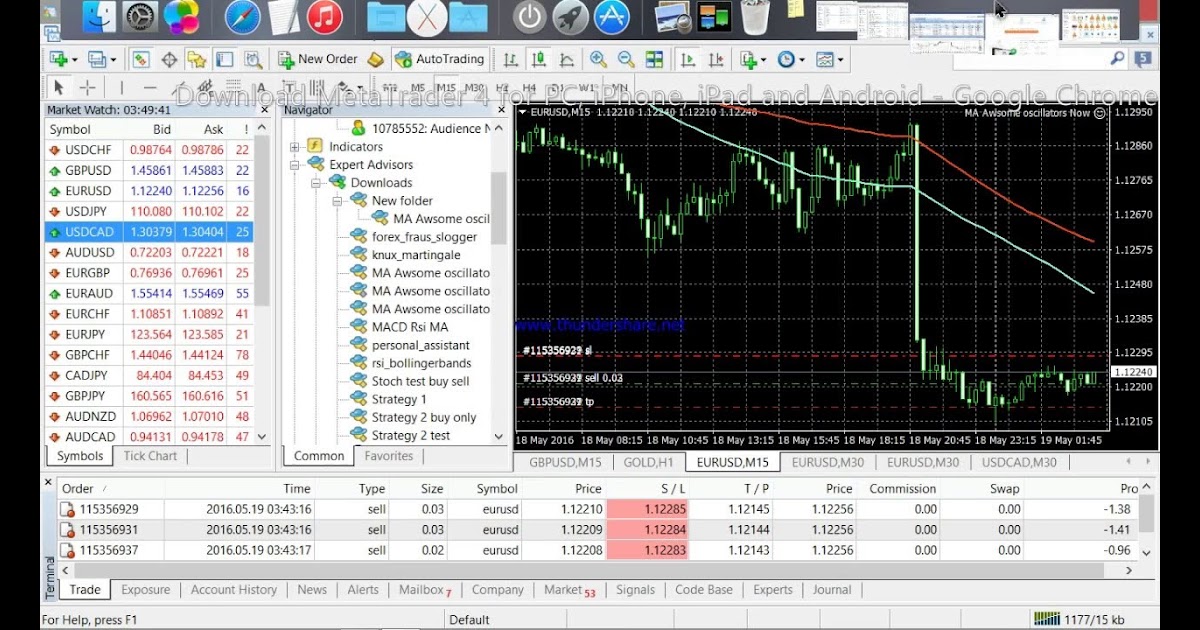Viewport: 1200px width, 630px height.
Task: Switch to Account History tab
Action: 234,590
